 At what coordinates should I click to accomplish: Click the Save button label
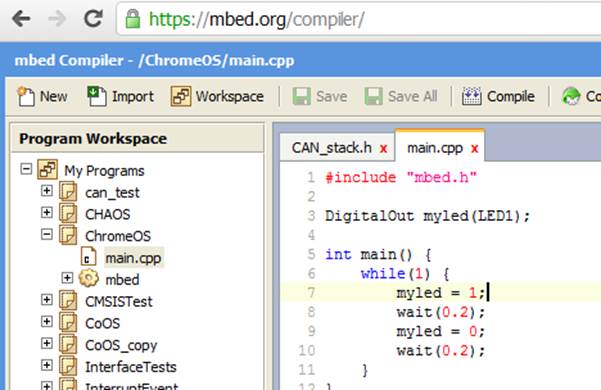(332, 97)
